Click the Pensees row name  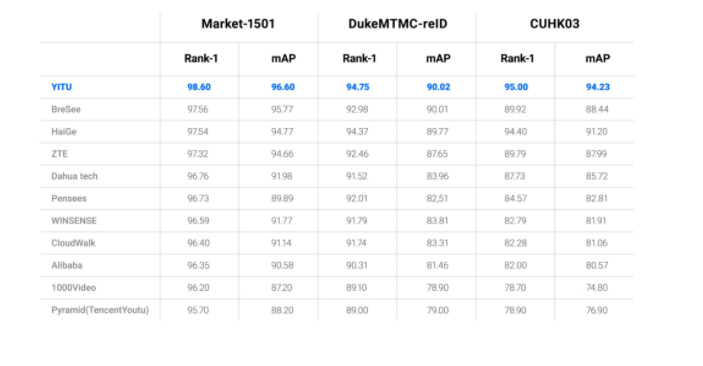(x=69, y=198)
